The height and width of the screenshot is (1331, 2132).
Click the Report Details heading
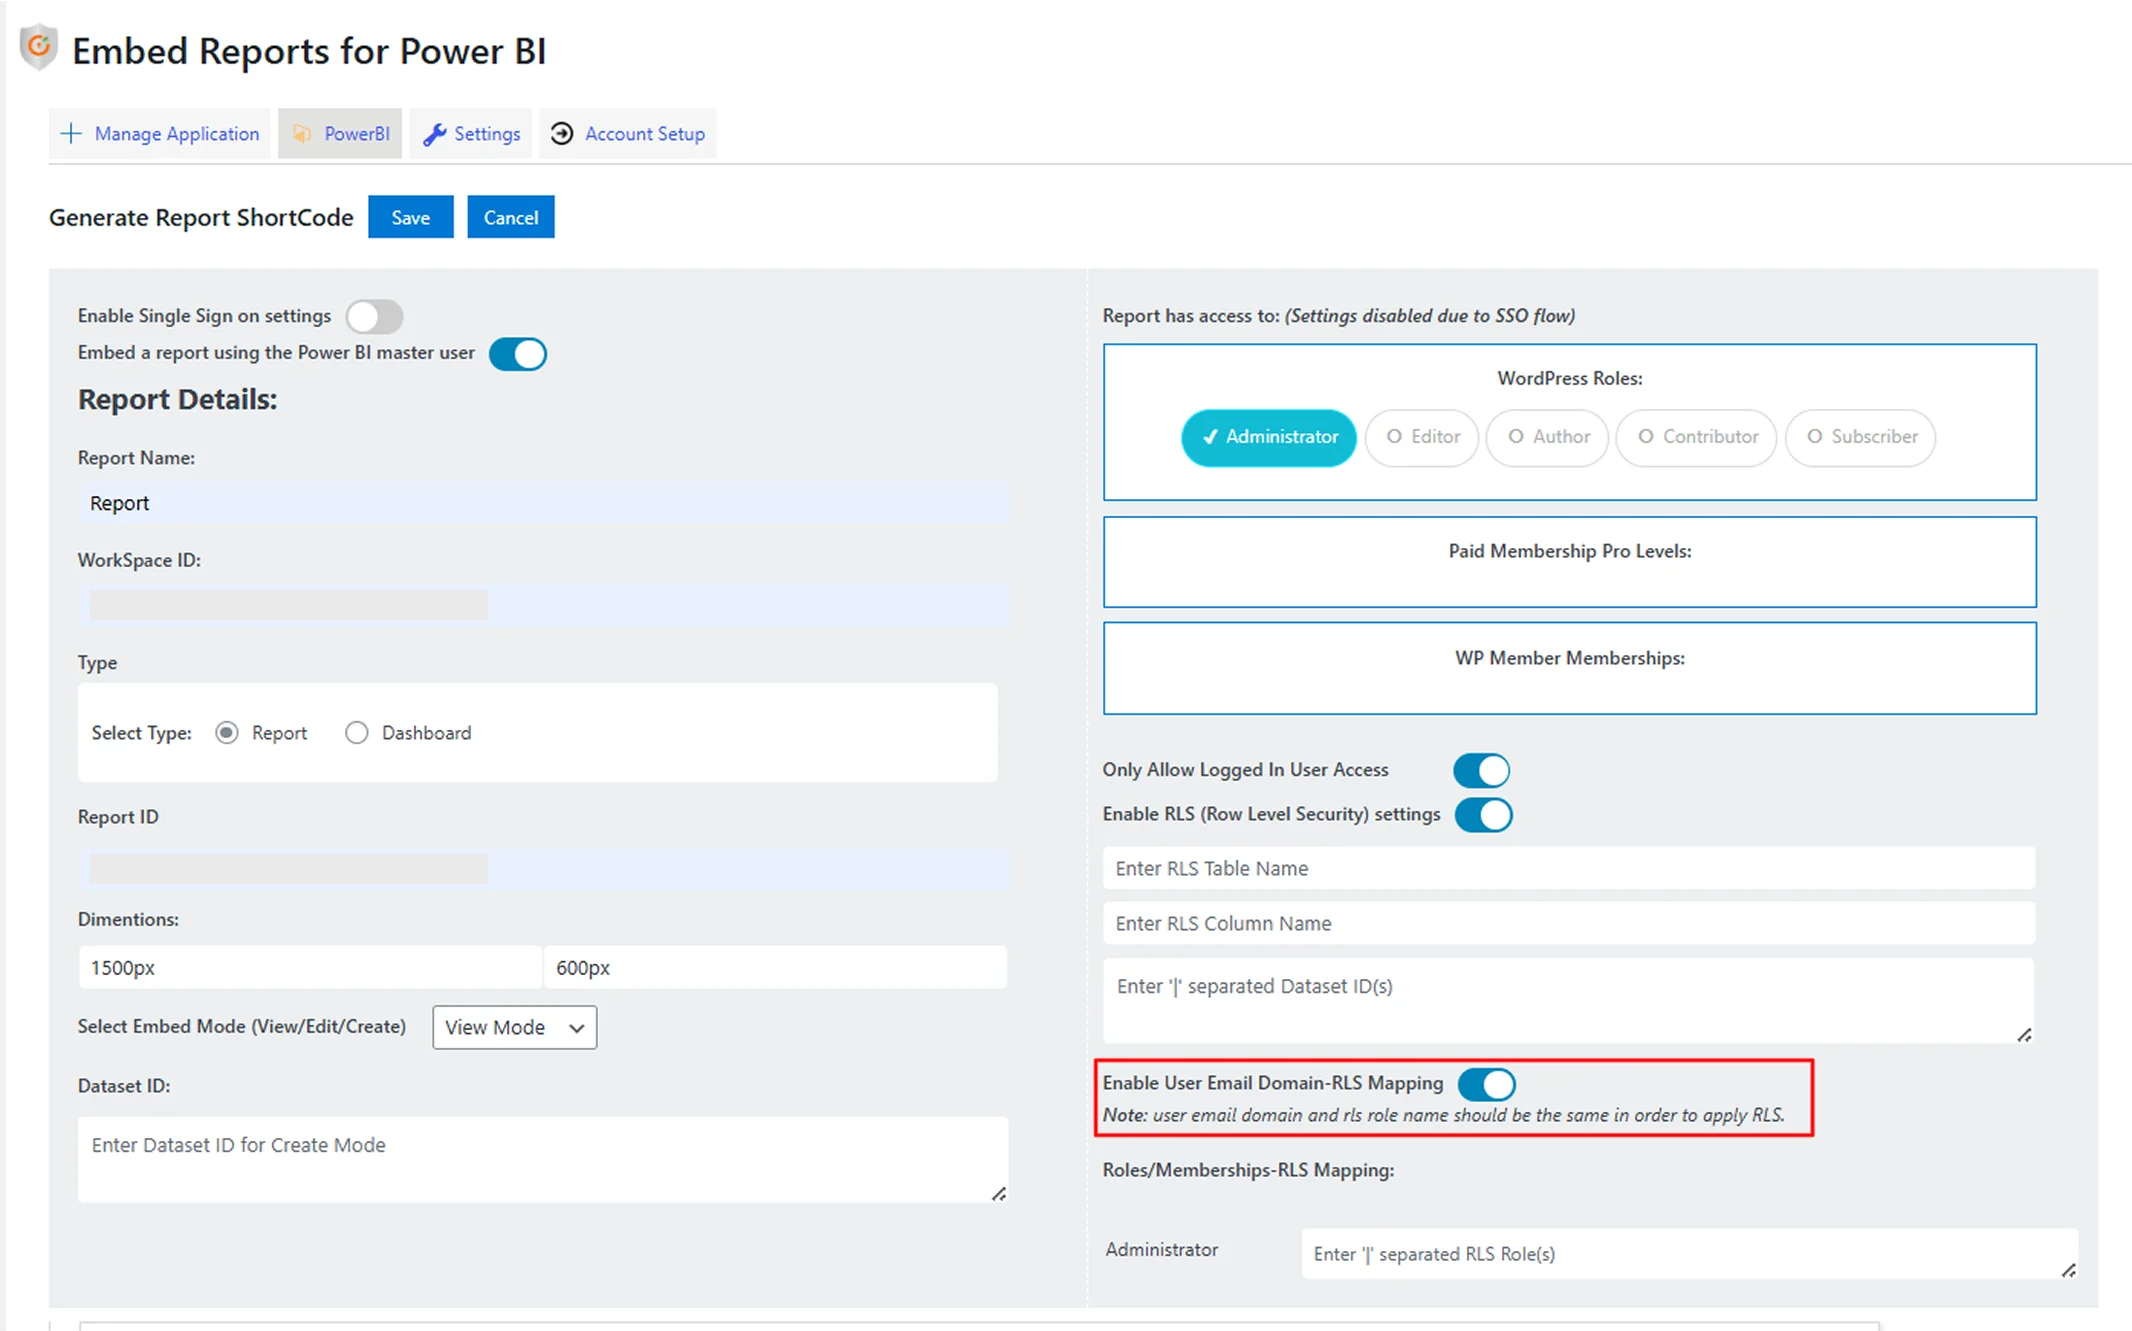coord(178,399)
